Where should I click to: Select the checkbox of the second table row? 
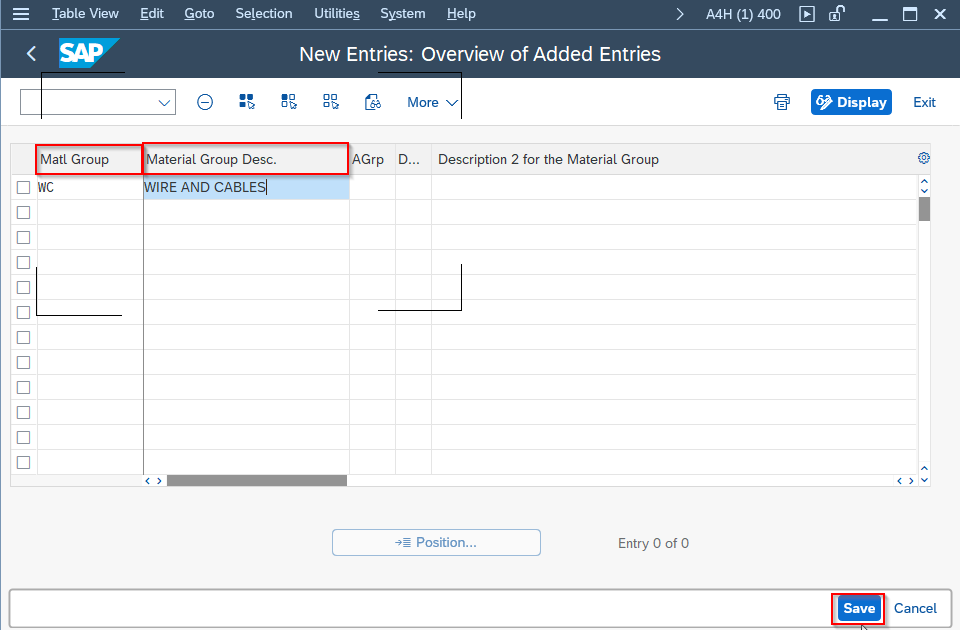[x=23, y=212]
